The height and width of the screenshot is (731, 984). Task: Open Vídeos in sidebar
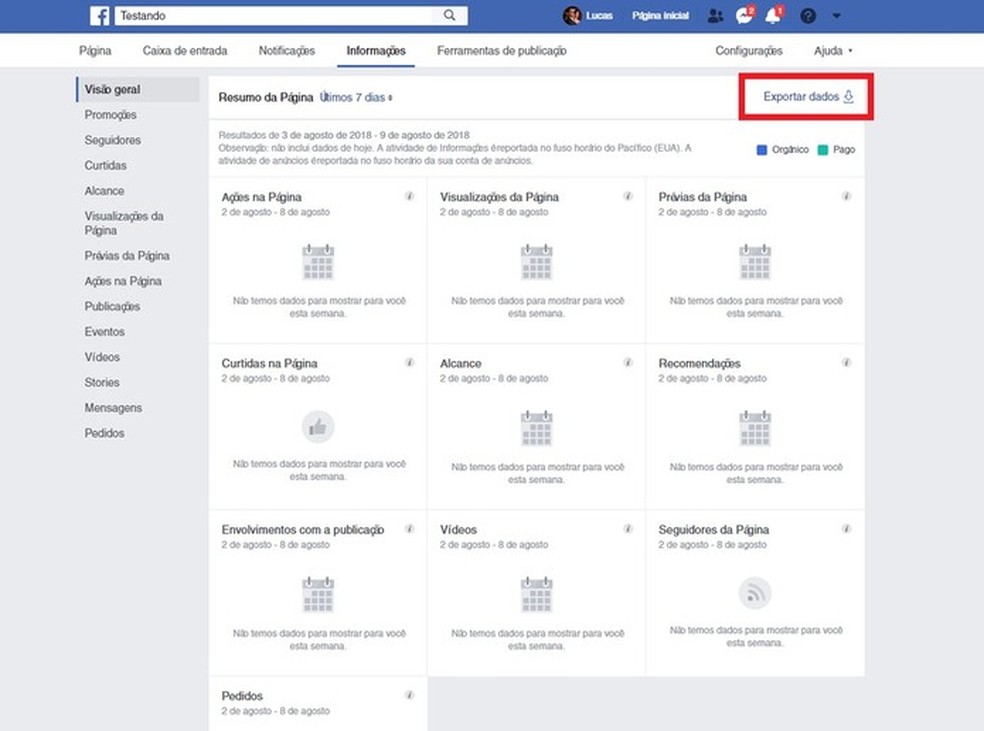point(102,357)
